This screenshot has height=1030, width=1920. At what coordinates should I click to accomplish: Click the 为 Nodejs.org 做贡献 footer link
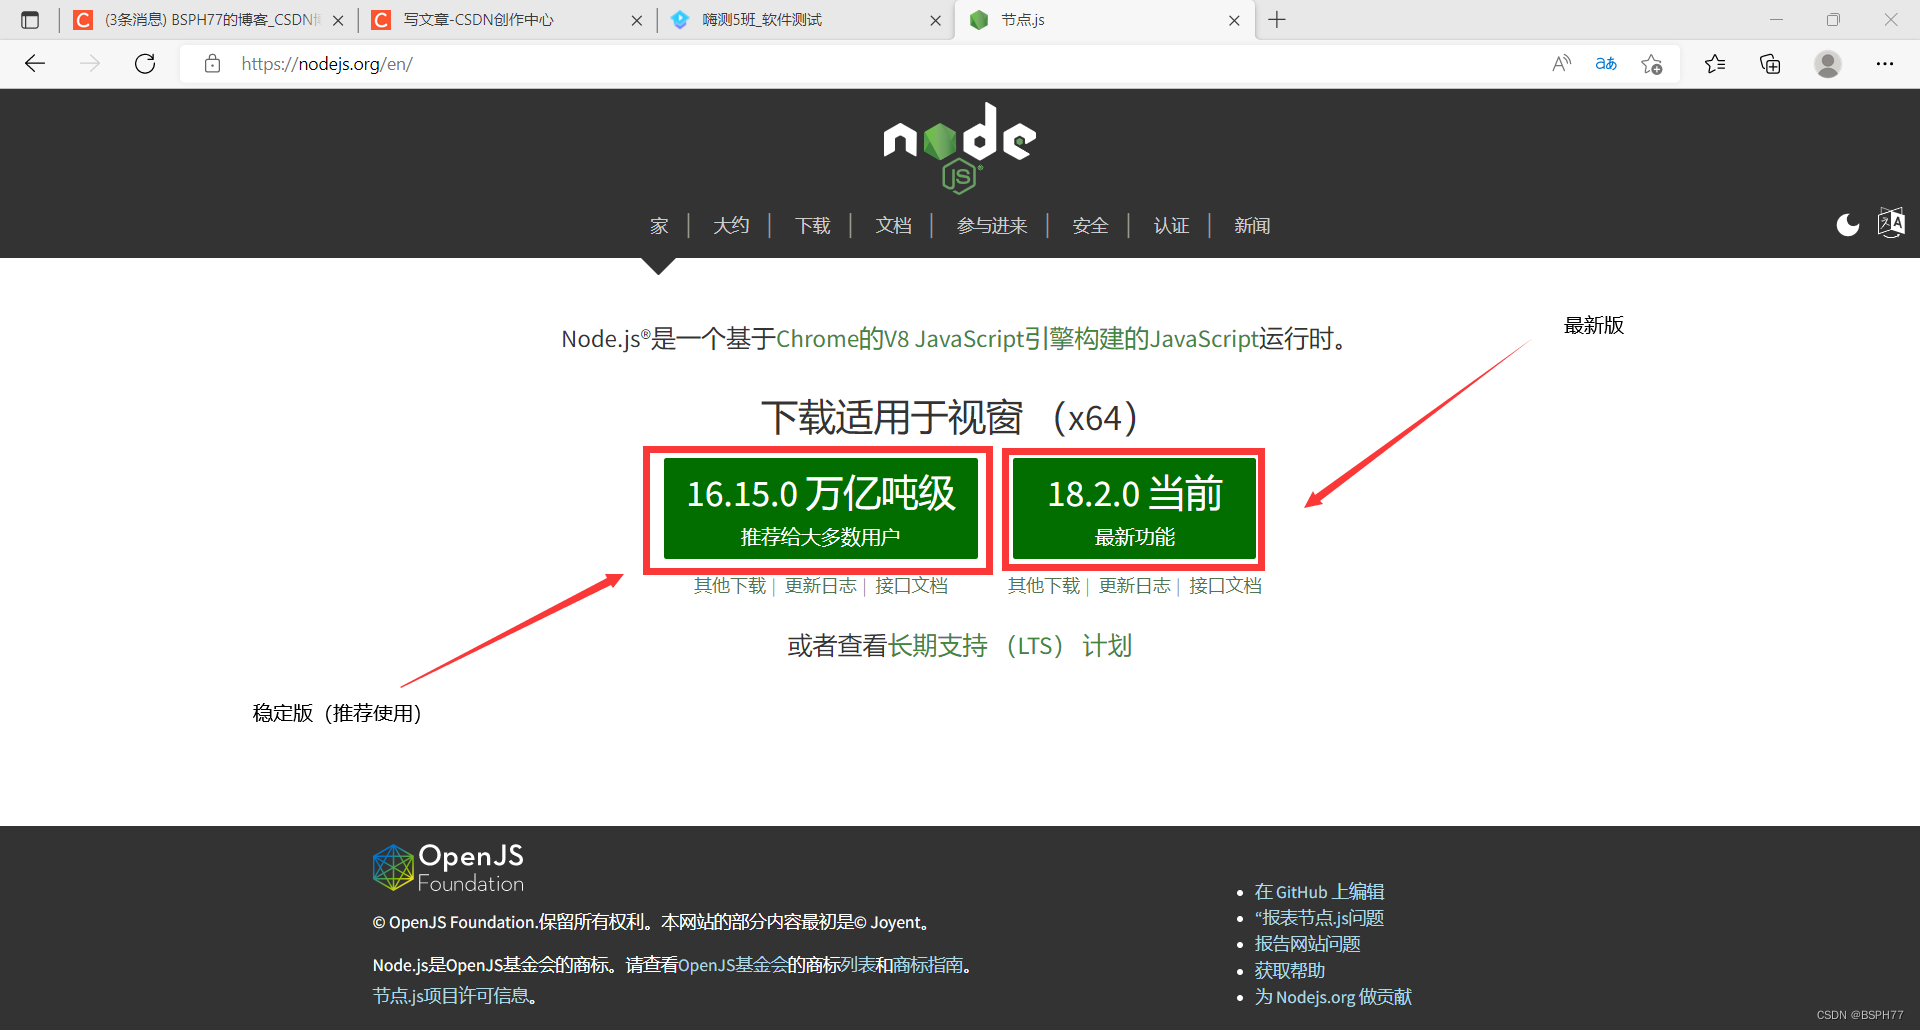tap(1332, 996)
